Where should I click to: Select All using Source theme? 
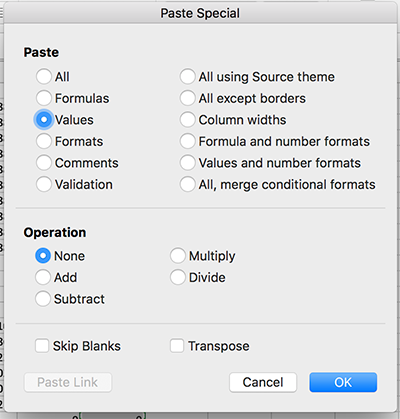[187, 77]
